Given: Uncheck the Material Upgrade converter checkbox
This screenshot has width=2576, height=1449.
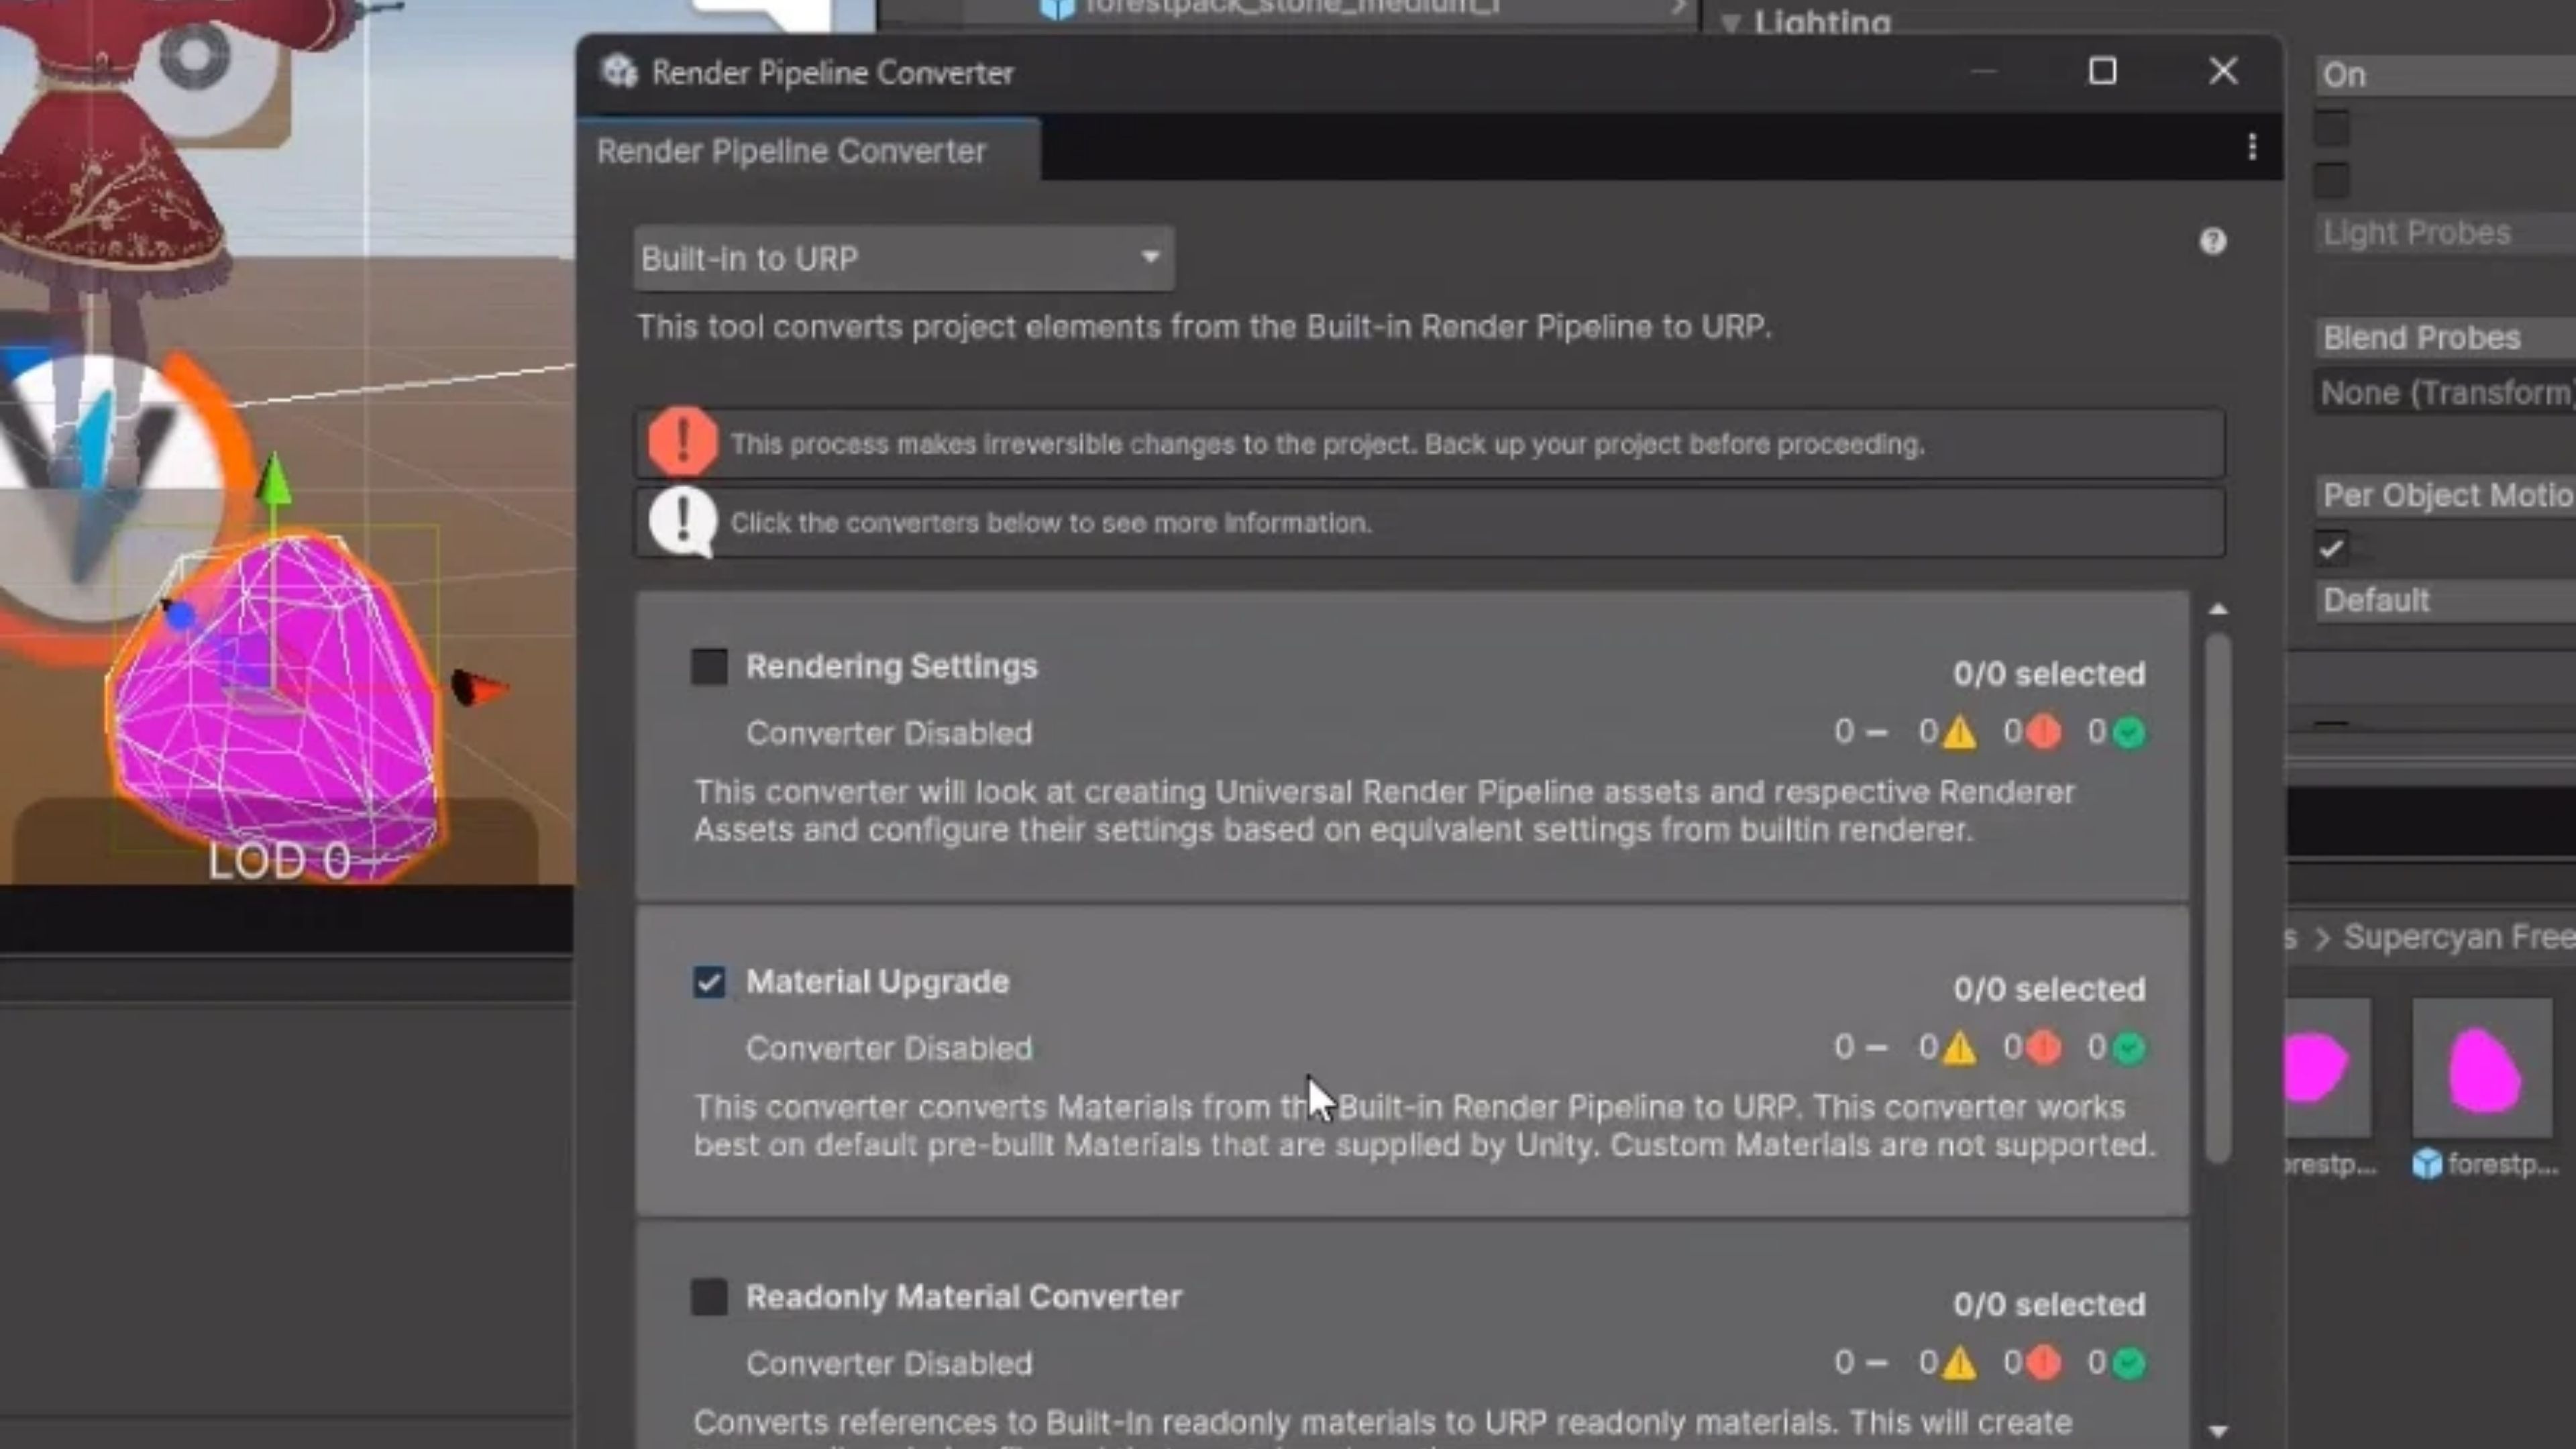Looking at the screenshot, I should pyautogui.click(x=709, y=982).
